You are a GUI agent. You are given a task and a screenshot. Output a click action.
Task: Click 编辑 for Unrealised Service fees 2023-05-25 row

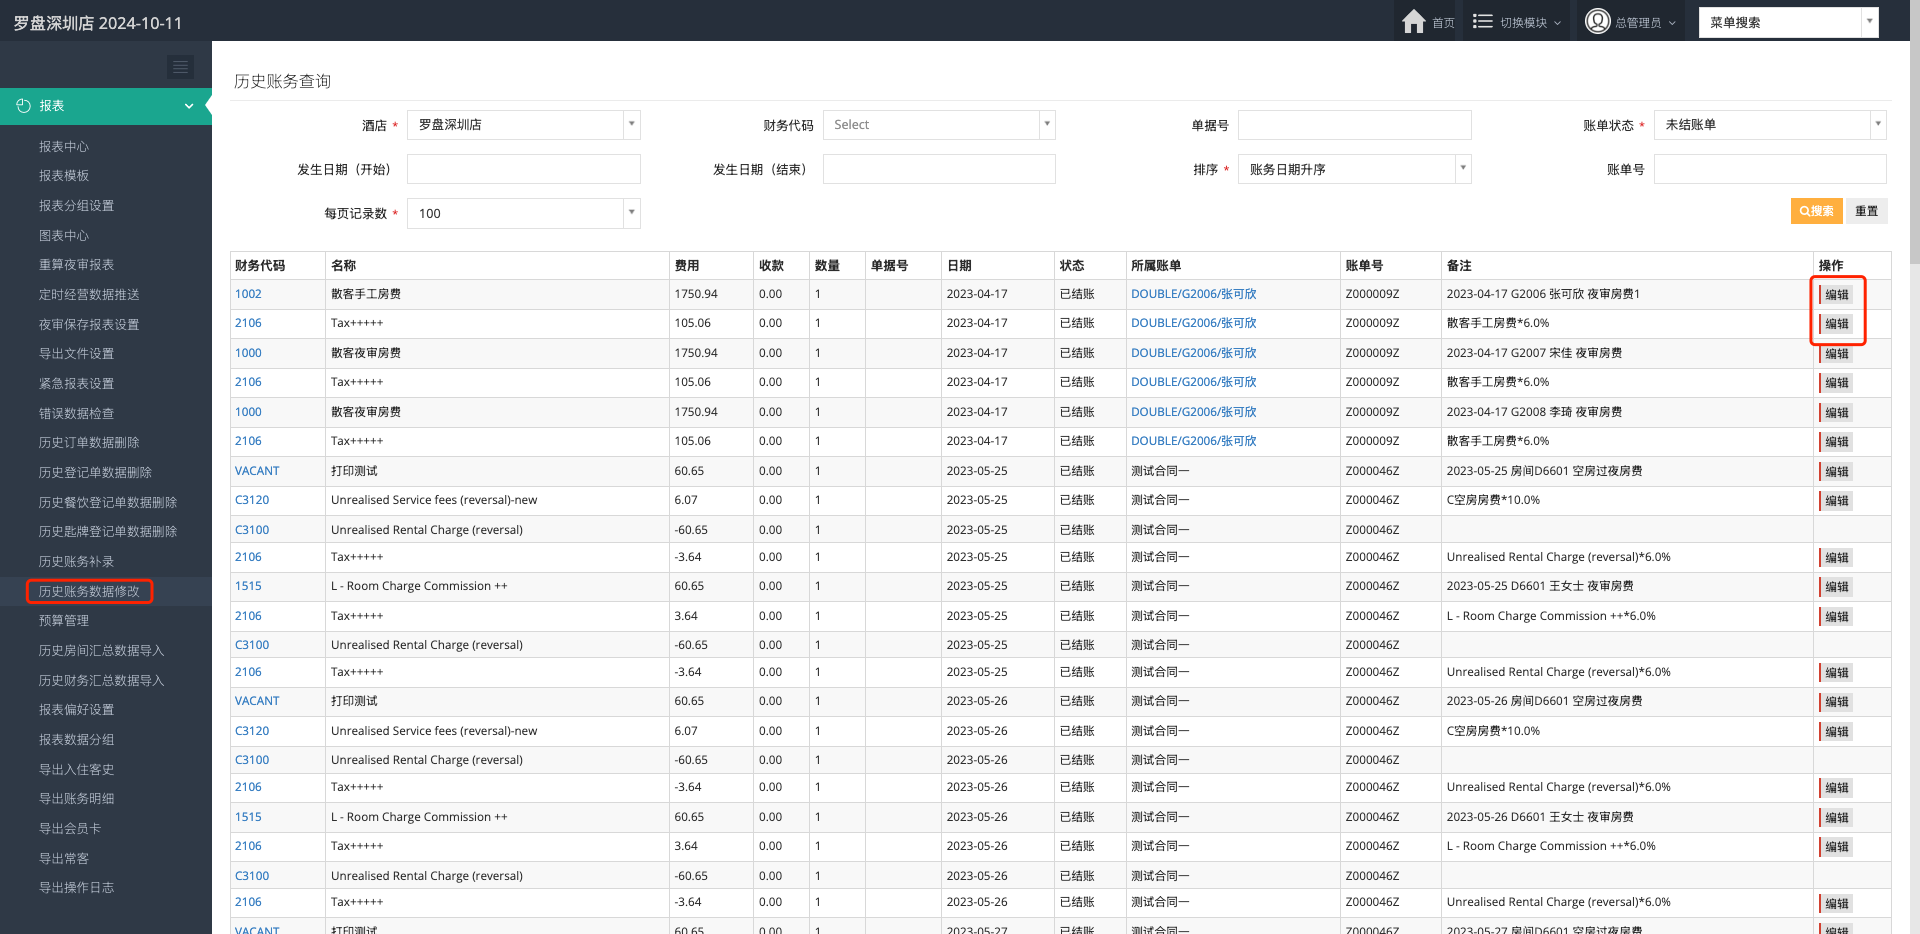click(x=1836, y=501)
